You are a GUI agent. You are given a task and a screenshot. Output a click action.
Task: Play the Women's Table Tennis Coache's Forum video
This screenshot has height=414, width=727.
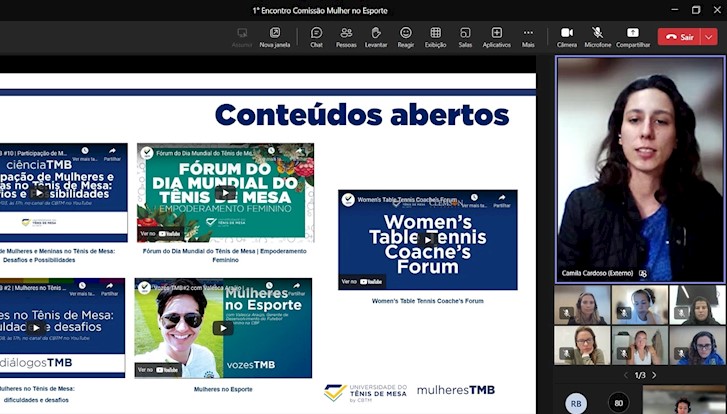click(x=428, y=239)
